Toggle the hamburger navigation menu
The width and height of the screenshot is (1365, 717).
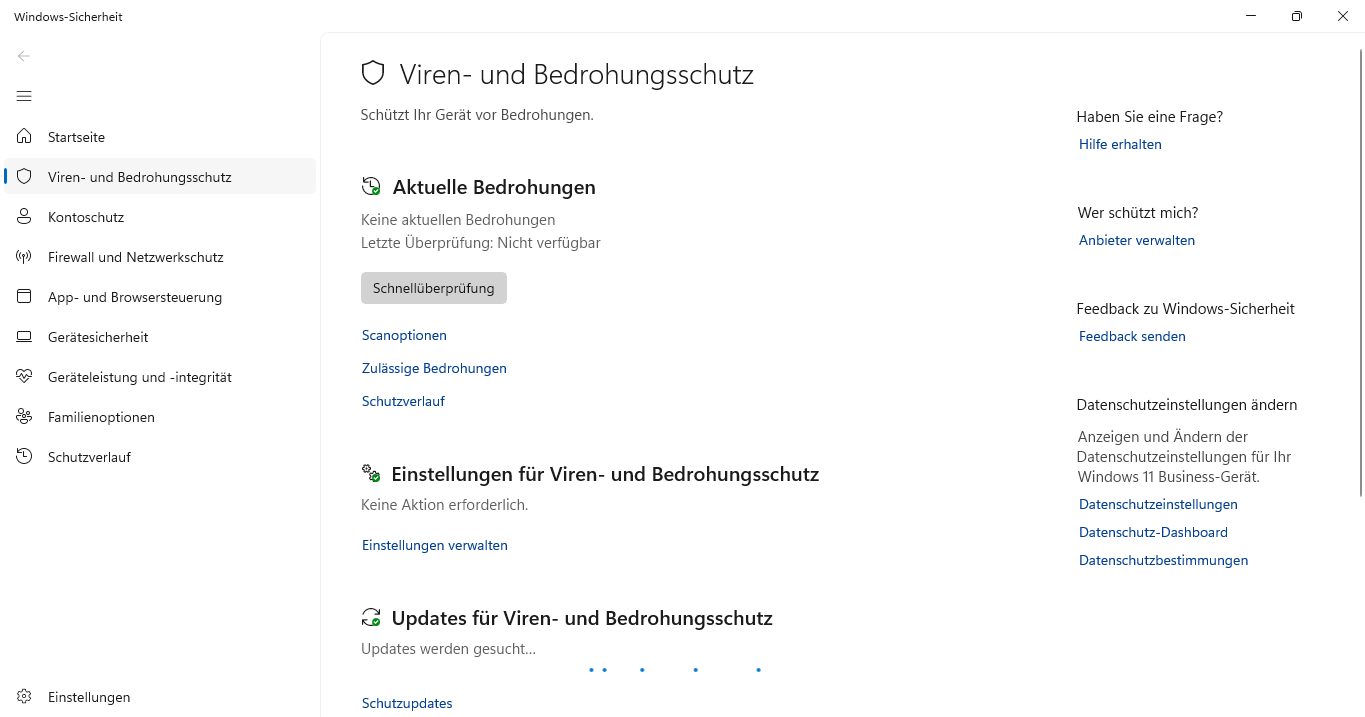point(24,96)
